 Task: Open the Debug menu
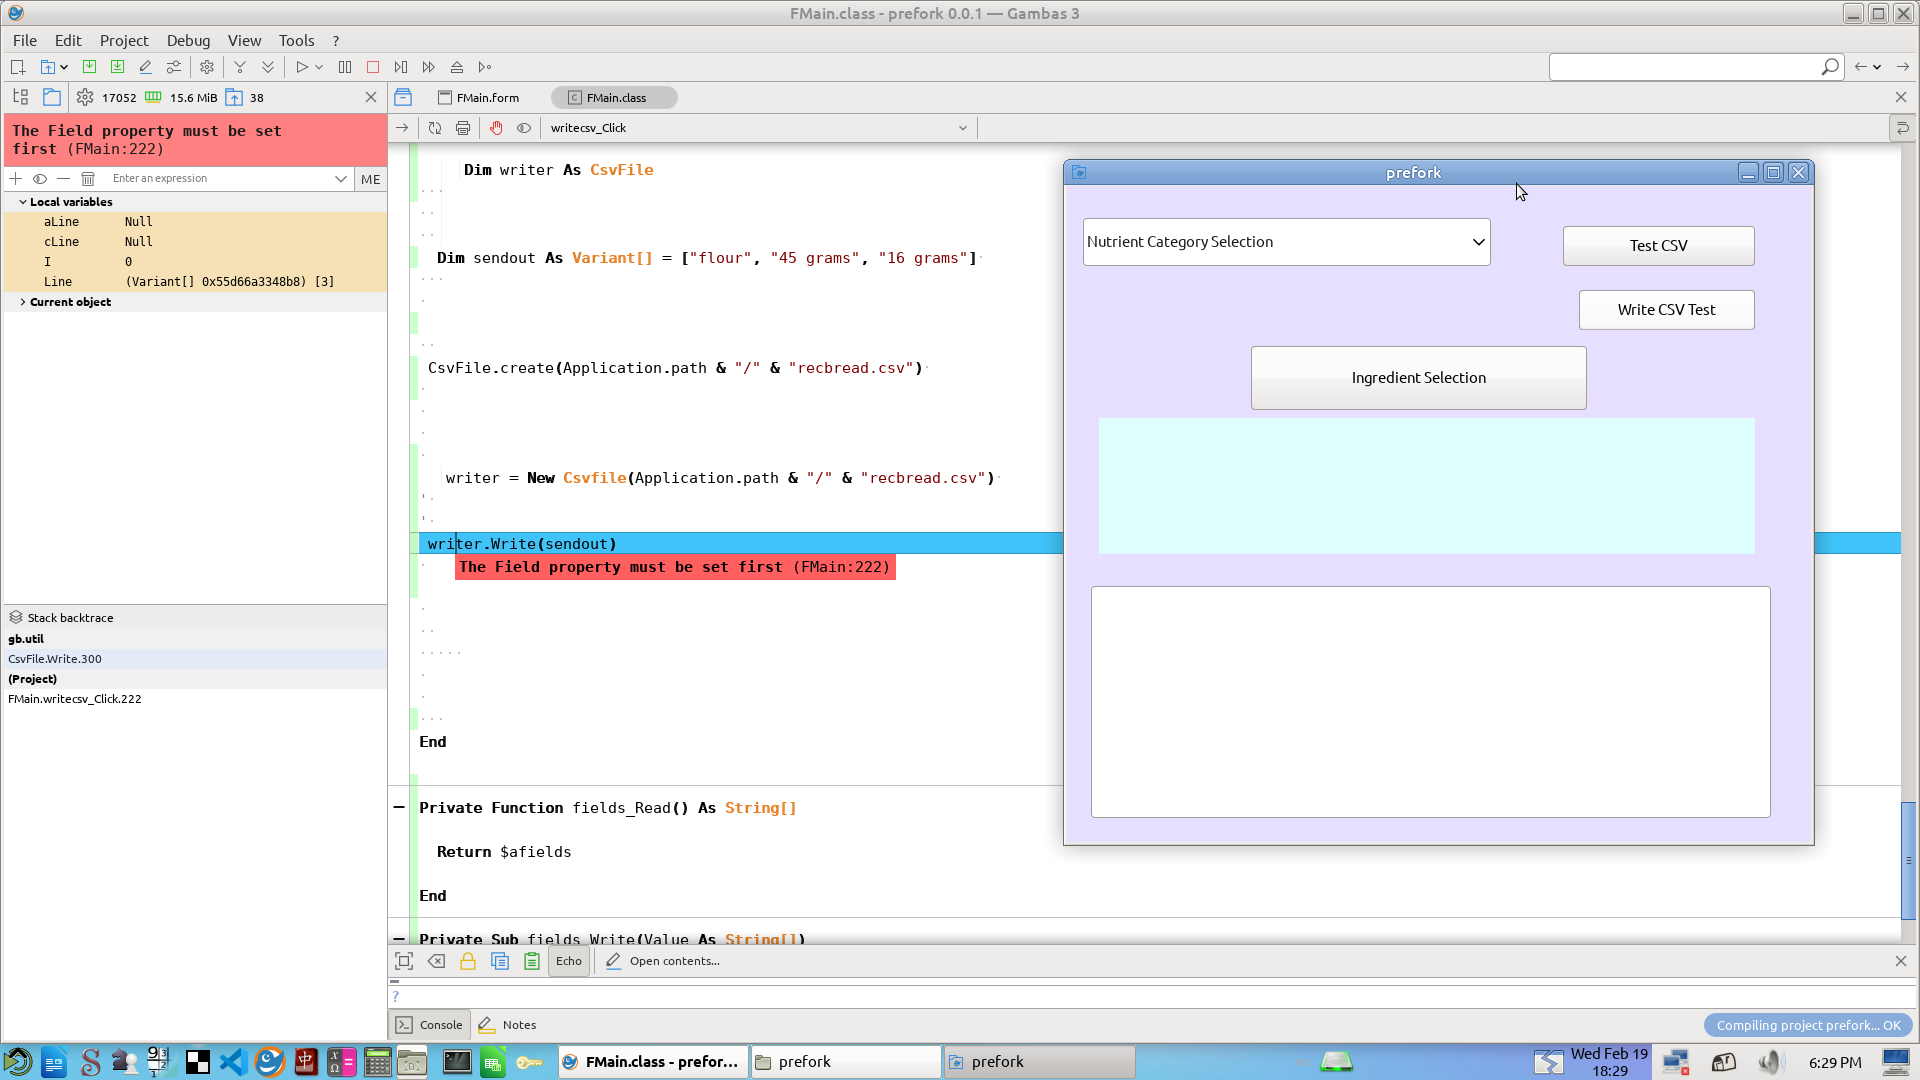point(188,40)
